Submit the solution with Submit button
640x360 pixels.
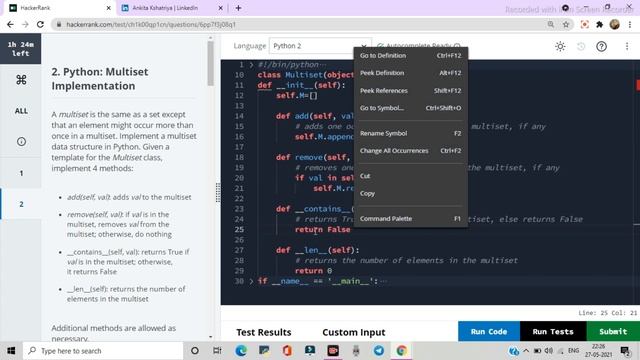click(x=613, y=331)
